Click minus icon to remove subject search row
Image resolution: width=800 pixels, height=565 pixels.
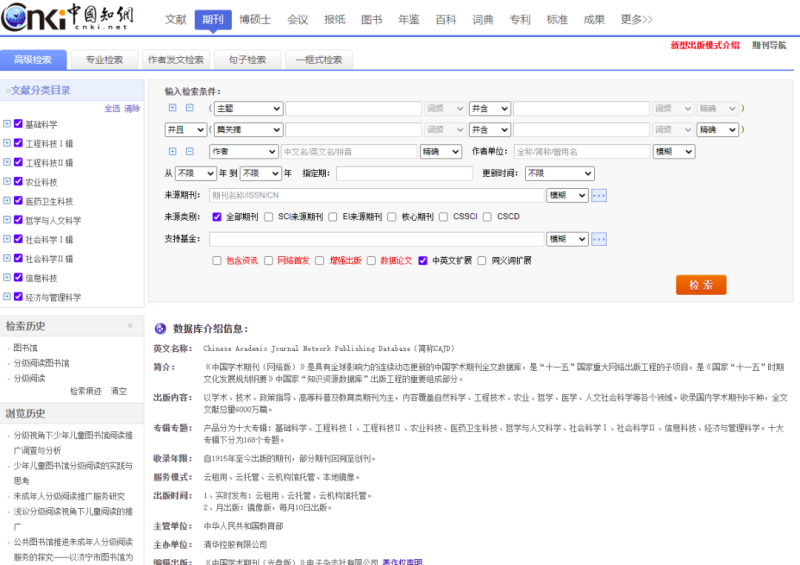(x=189, y=108)
